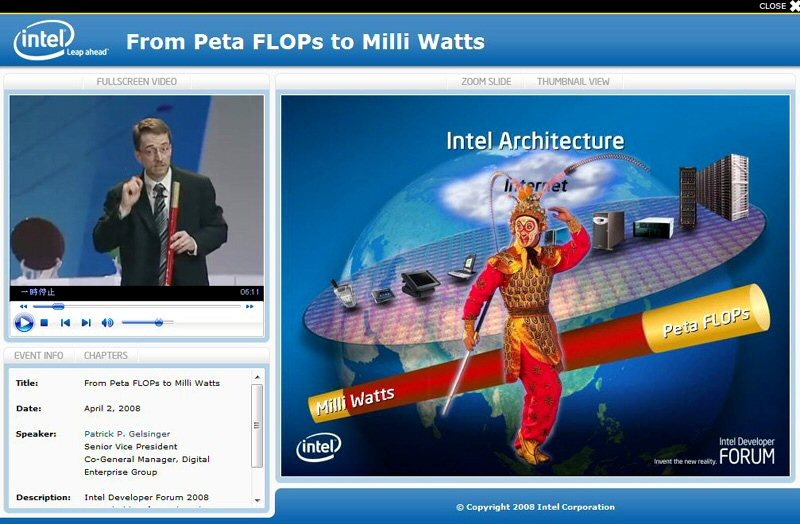Click the scroll down arrow in event info
Viewport: 800px width, 524px height.
click(x=257, y=501)
